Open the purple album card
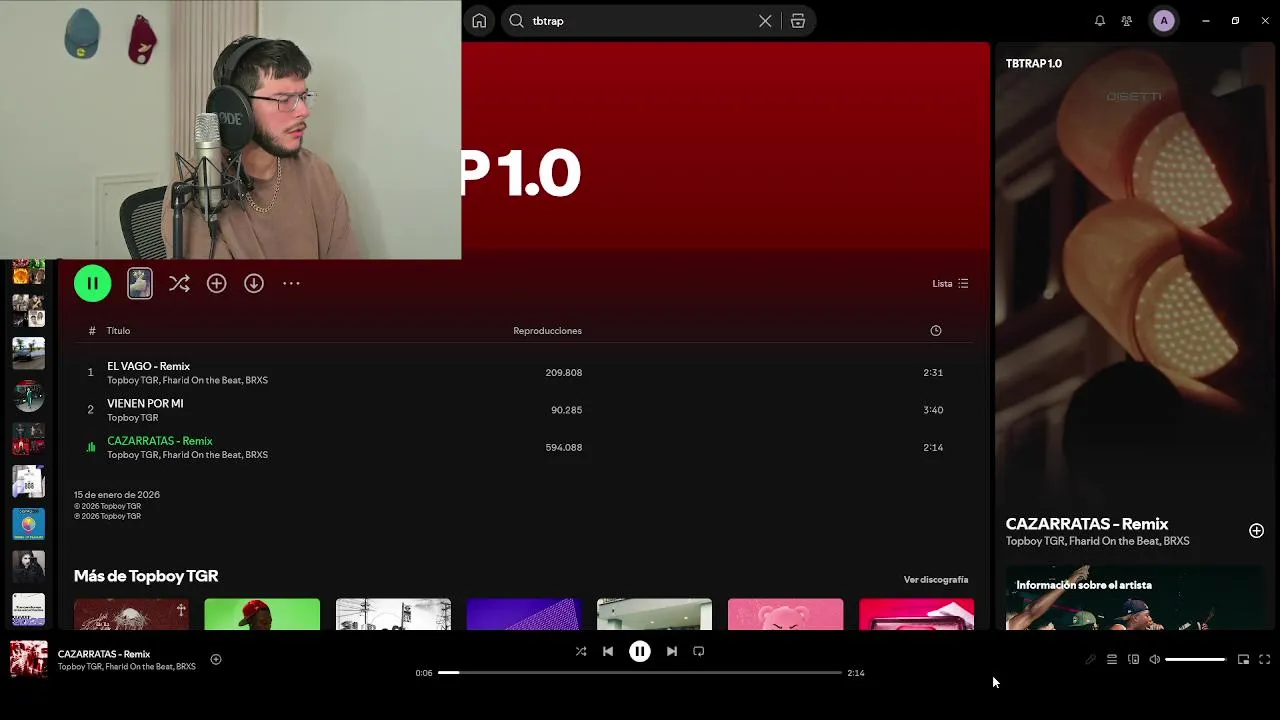1280x720 pixels. 524,614
